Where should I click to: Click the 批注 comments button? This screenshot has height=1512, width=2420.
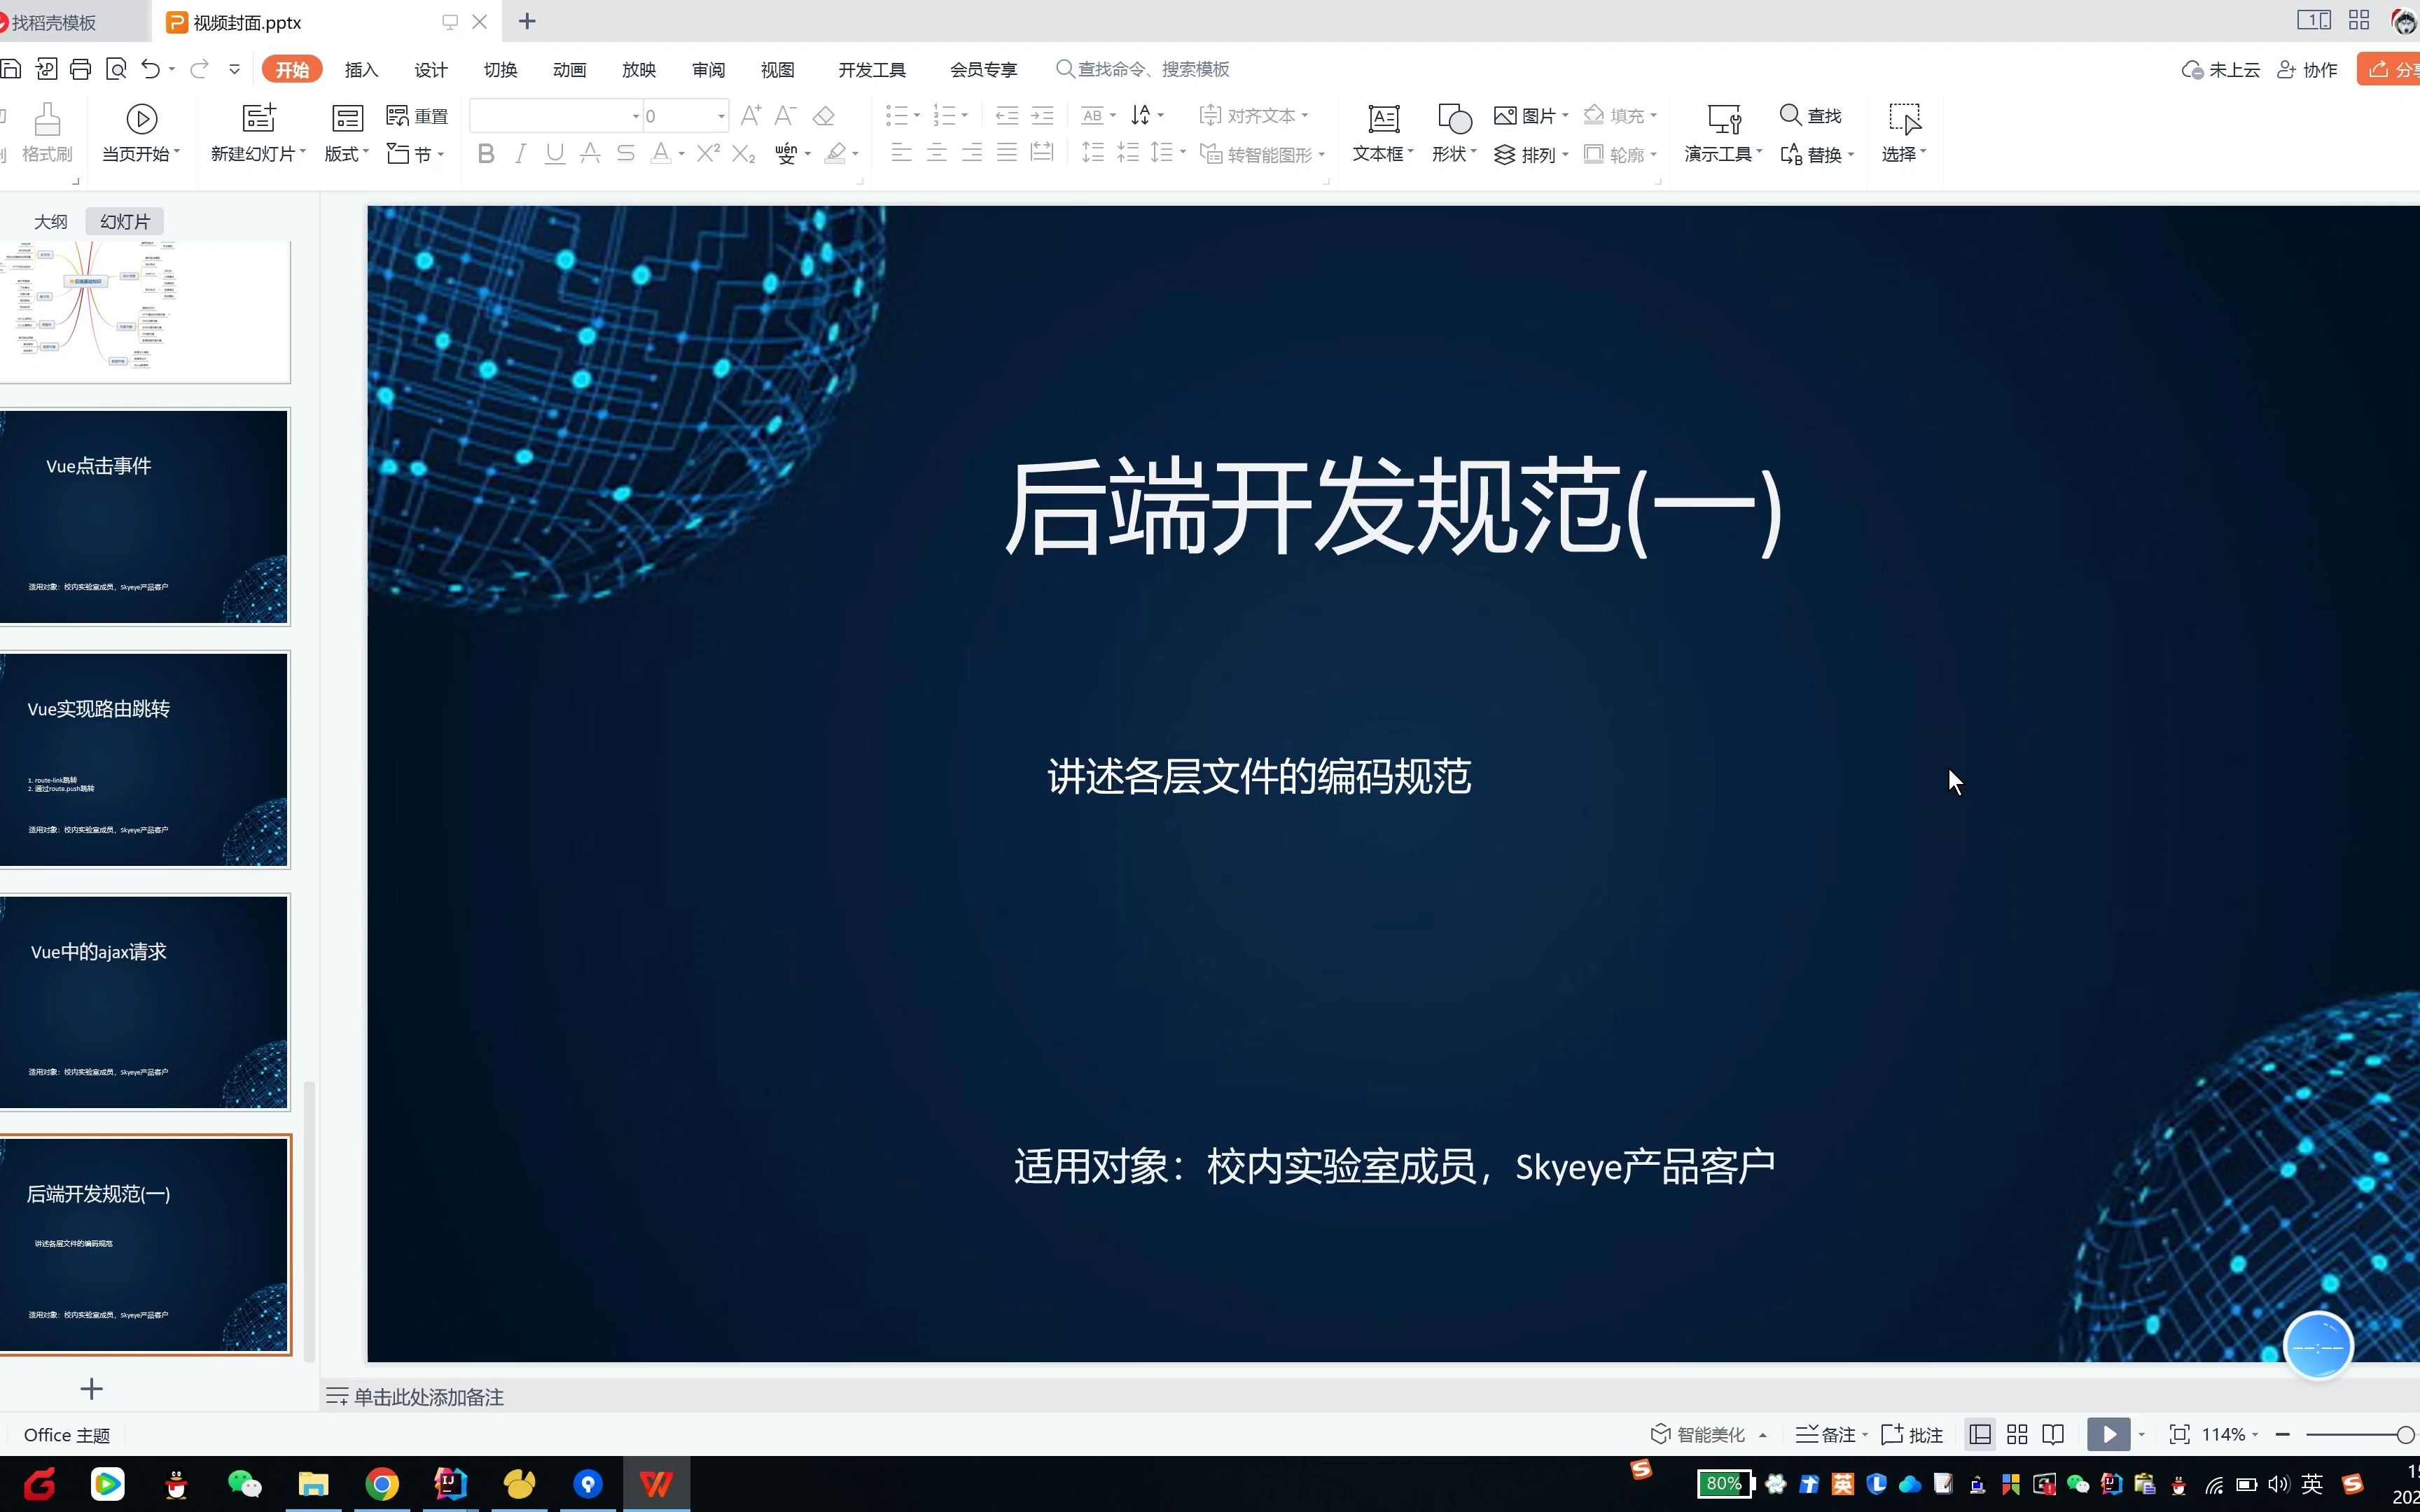(x=1912, y=1434)
